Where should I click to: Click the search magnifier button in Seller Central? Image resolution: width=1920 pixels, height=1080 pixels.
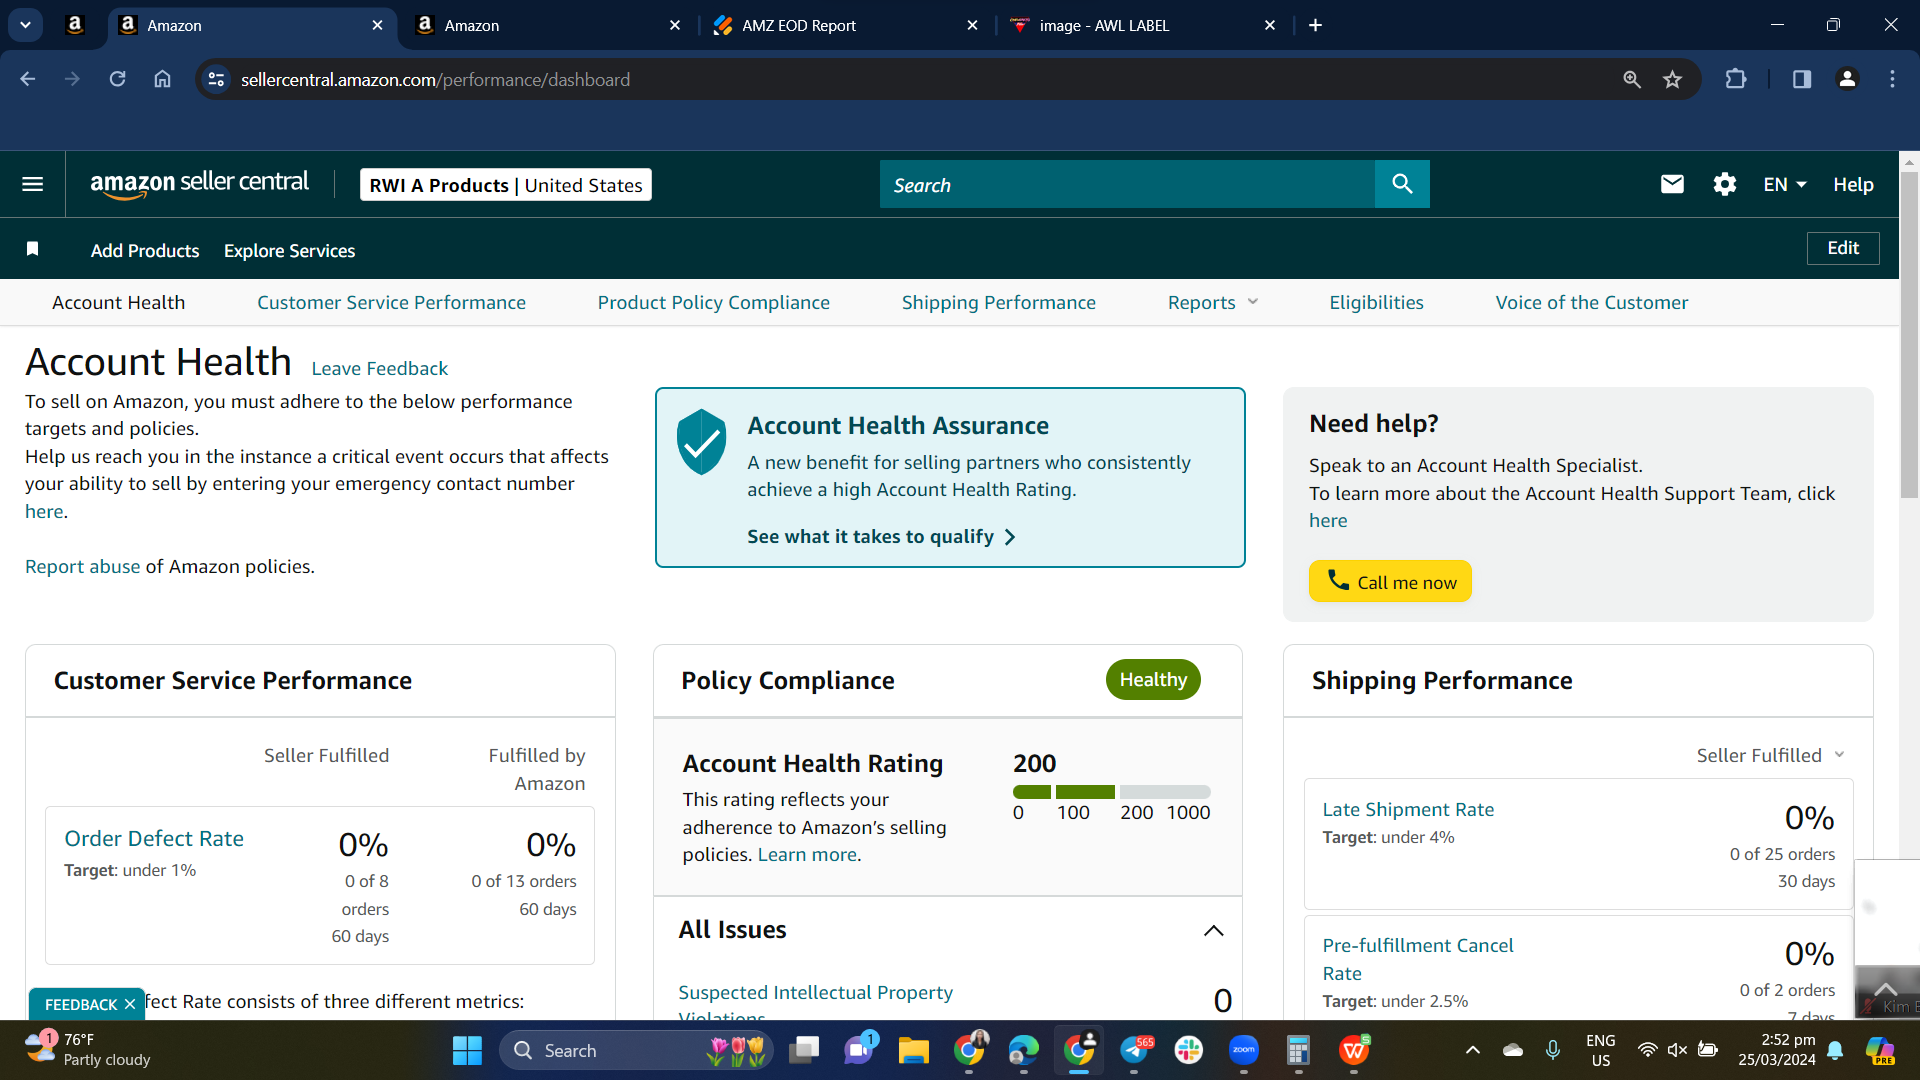(1402, 184)
